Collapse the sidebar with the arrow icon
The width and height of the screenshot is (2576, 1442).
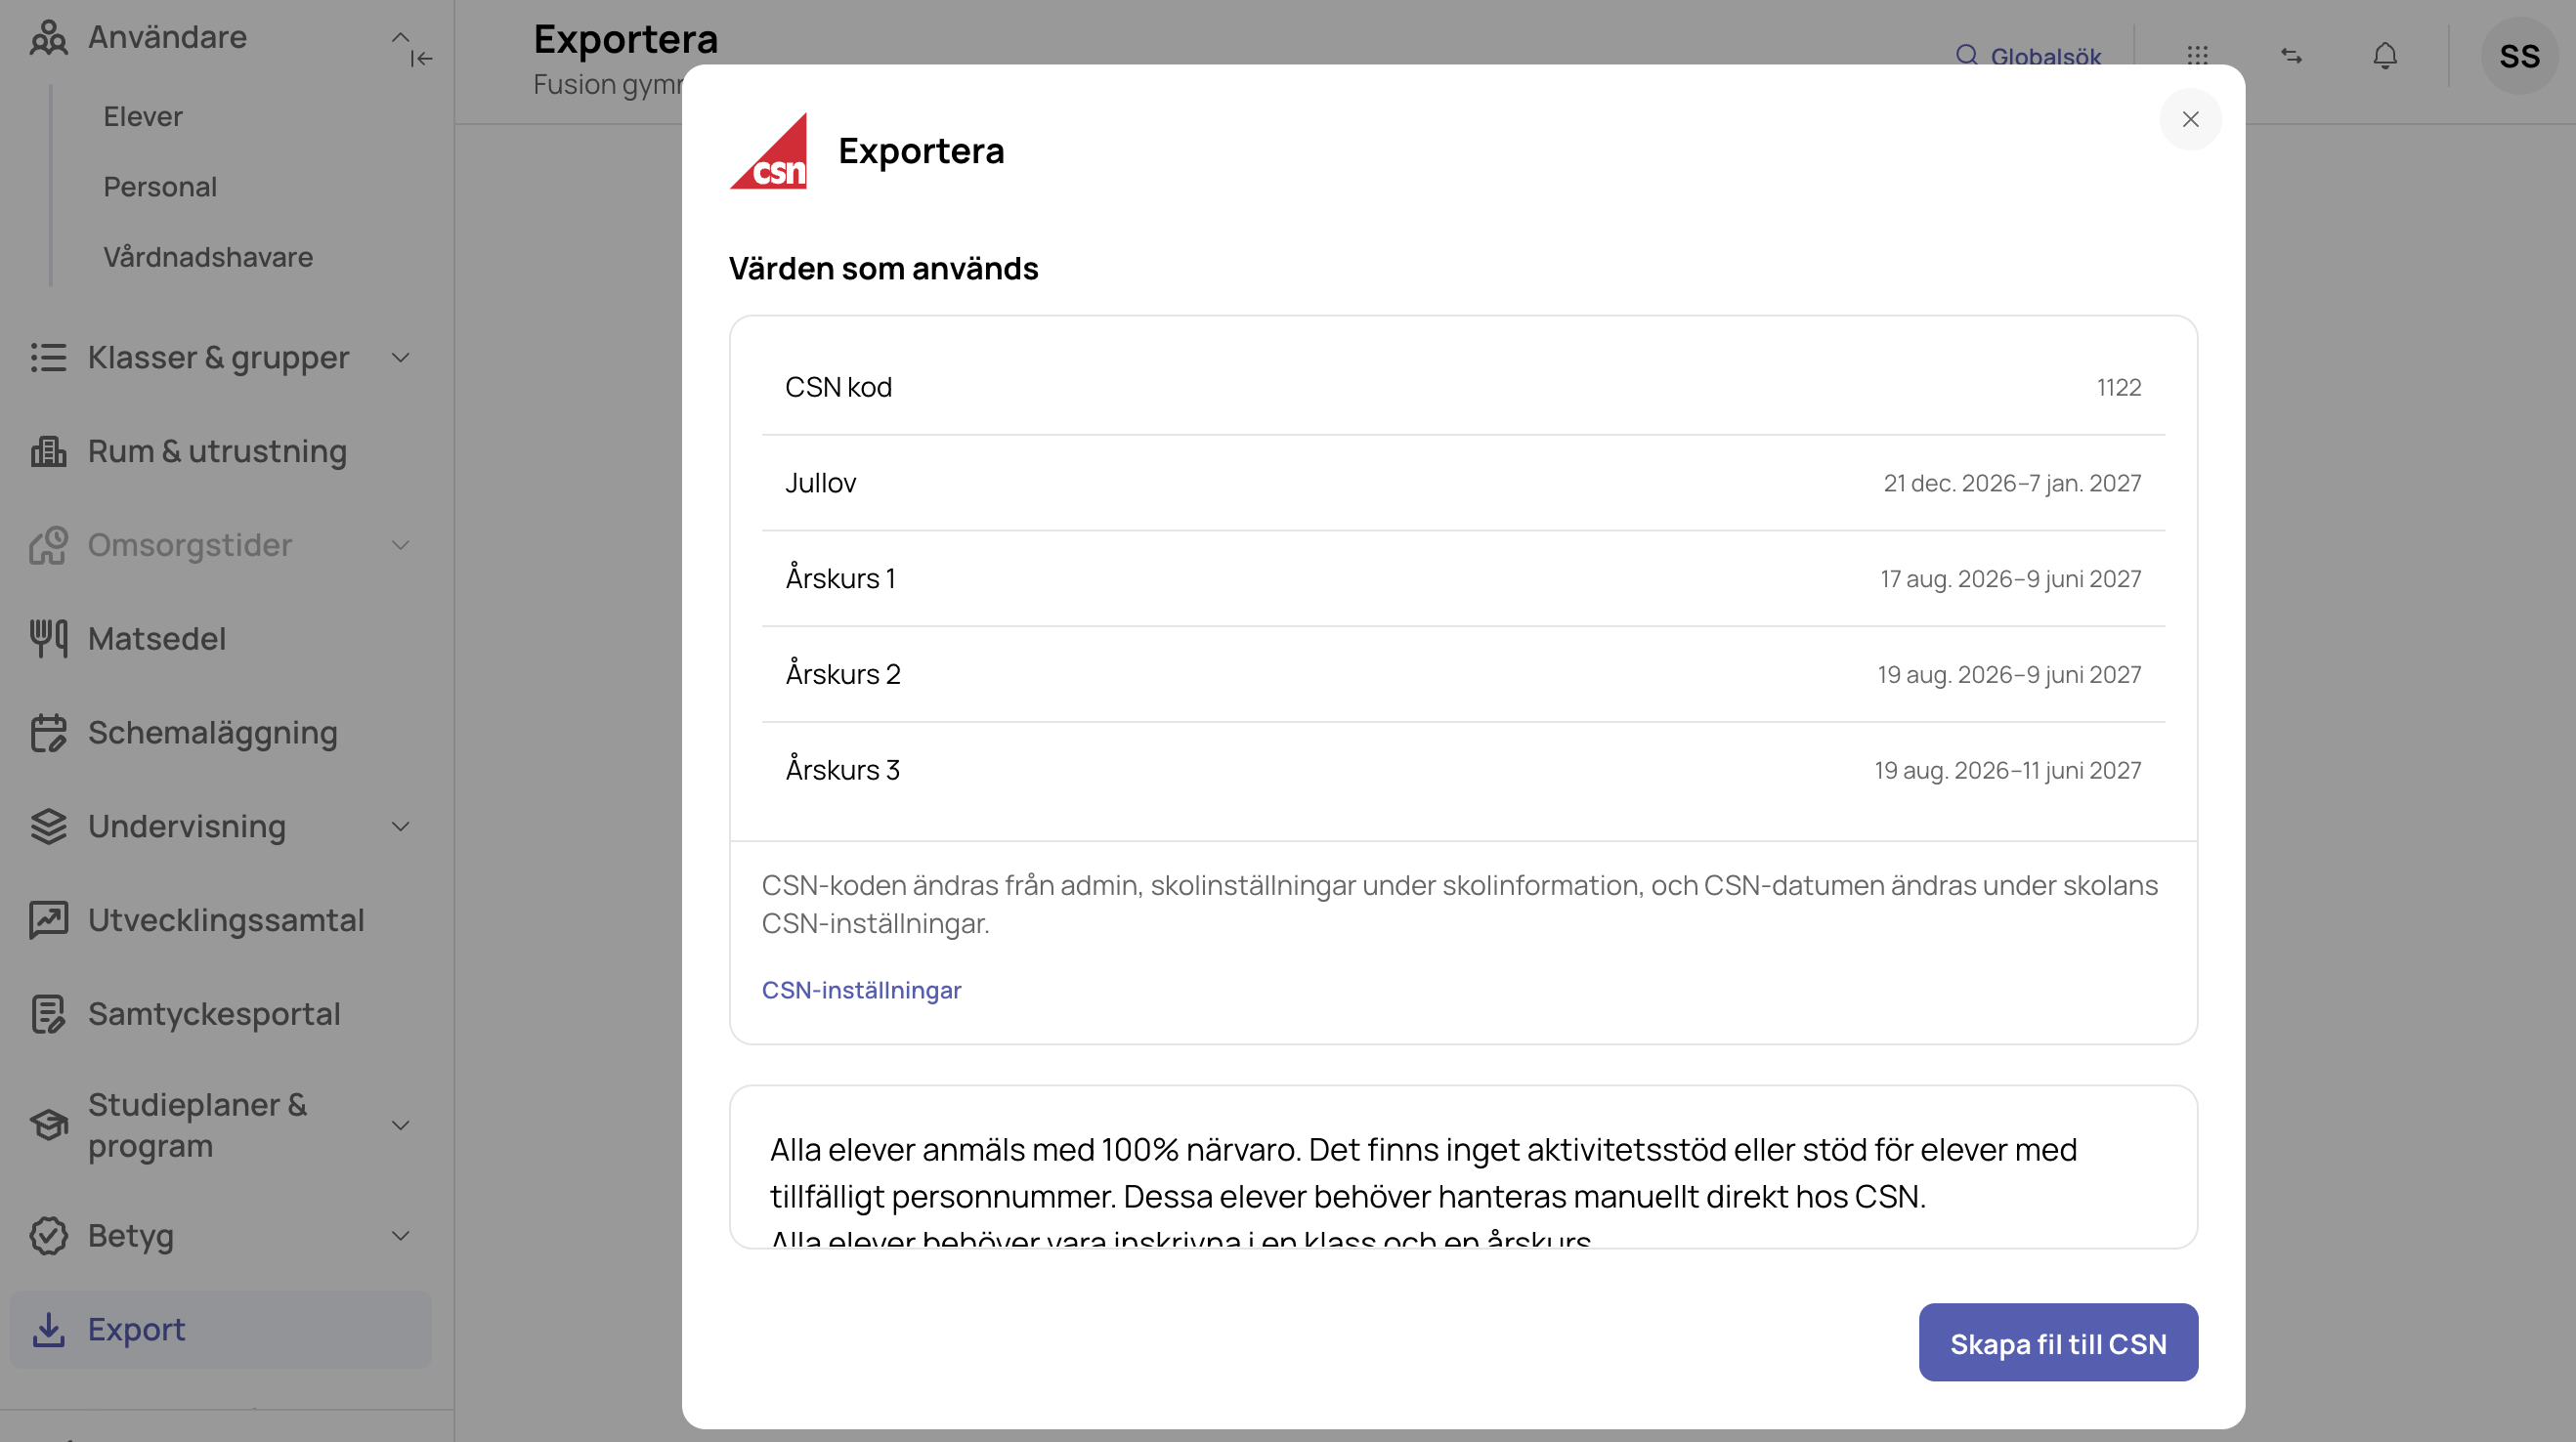pos(422,59)
